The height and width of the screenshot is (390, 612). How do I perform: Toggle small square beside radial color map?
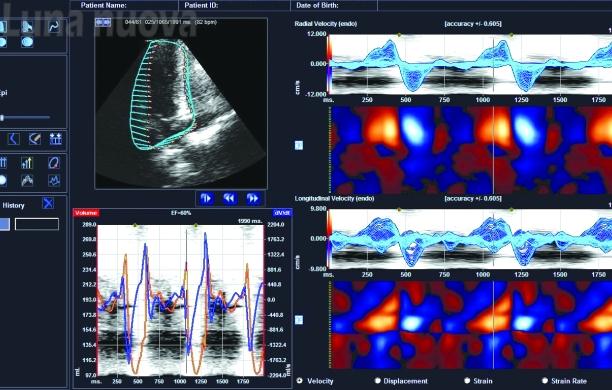point(299,145)
